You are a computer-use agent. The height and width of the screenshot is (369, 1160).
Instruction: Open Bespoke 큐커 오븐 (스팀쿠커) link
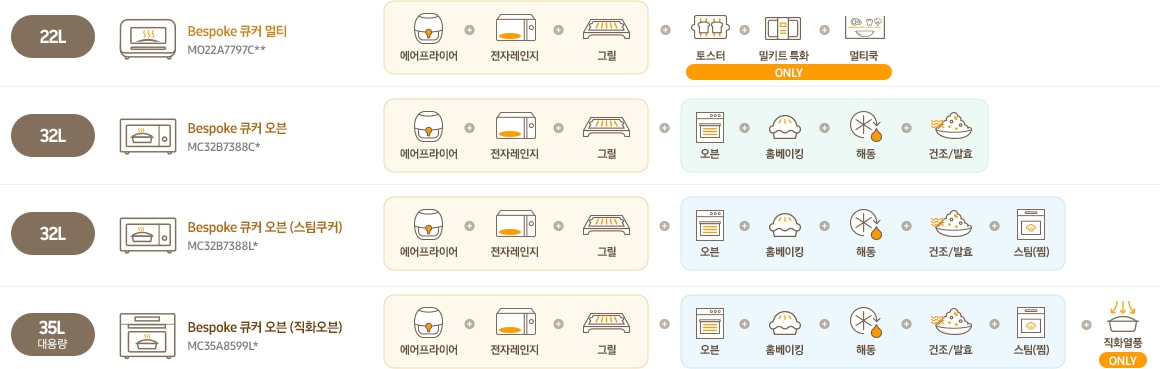(x=265, y=227)
